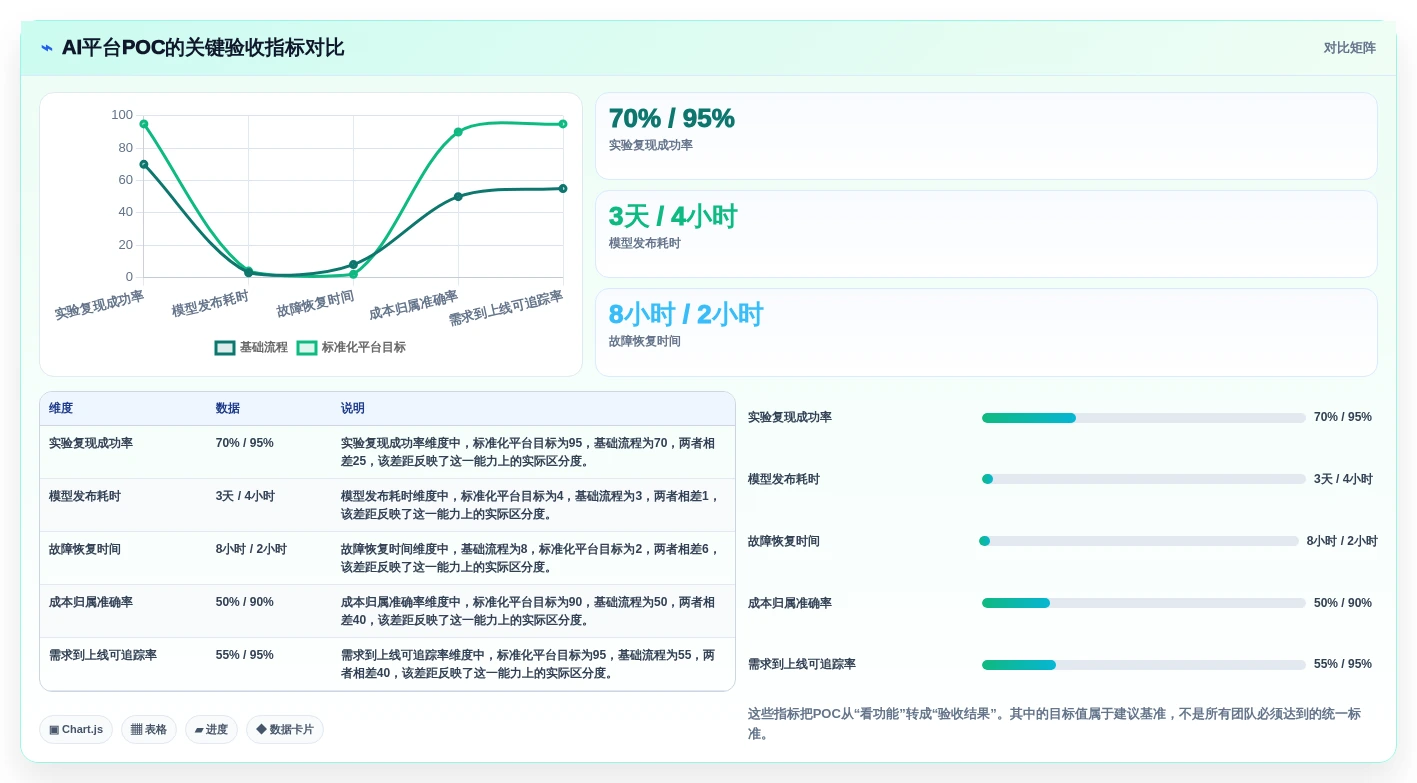Viewport: 1417px width, 783px height.
Task: Click the Chart.js tag
Action: coord(76,729)
